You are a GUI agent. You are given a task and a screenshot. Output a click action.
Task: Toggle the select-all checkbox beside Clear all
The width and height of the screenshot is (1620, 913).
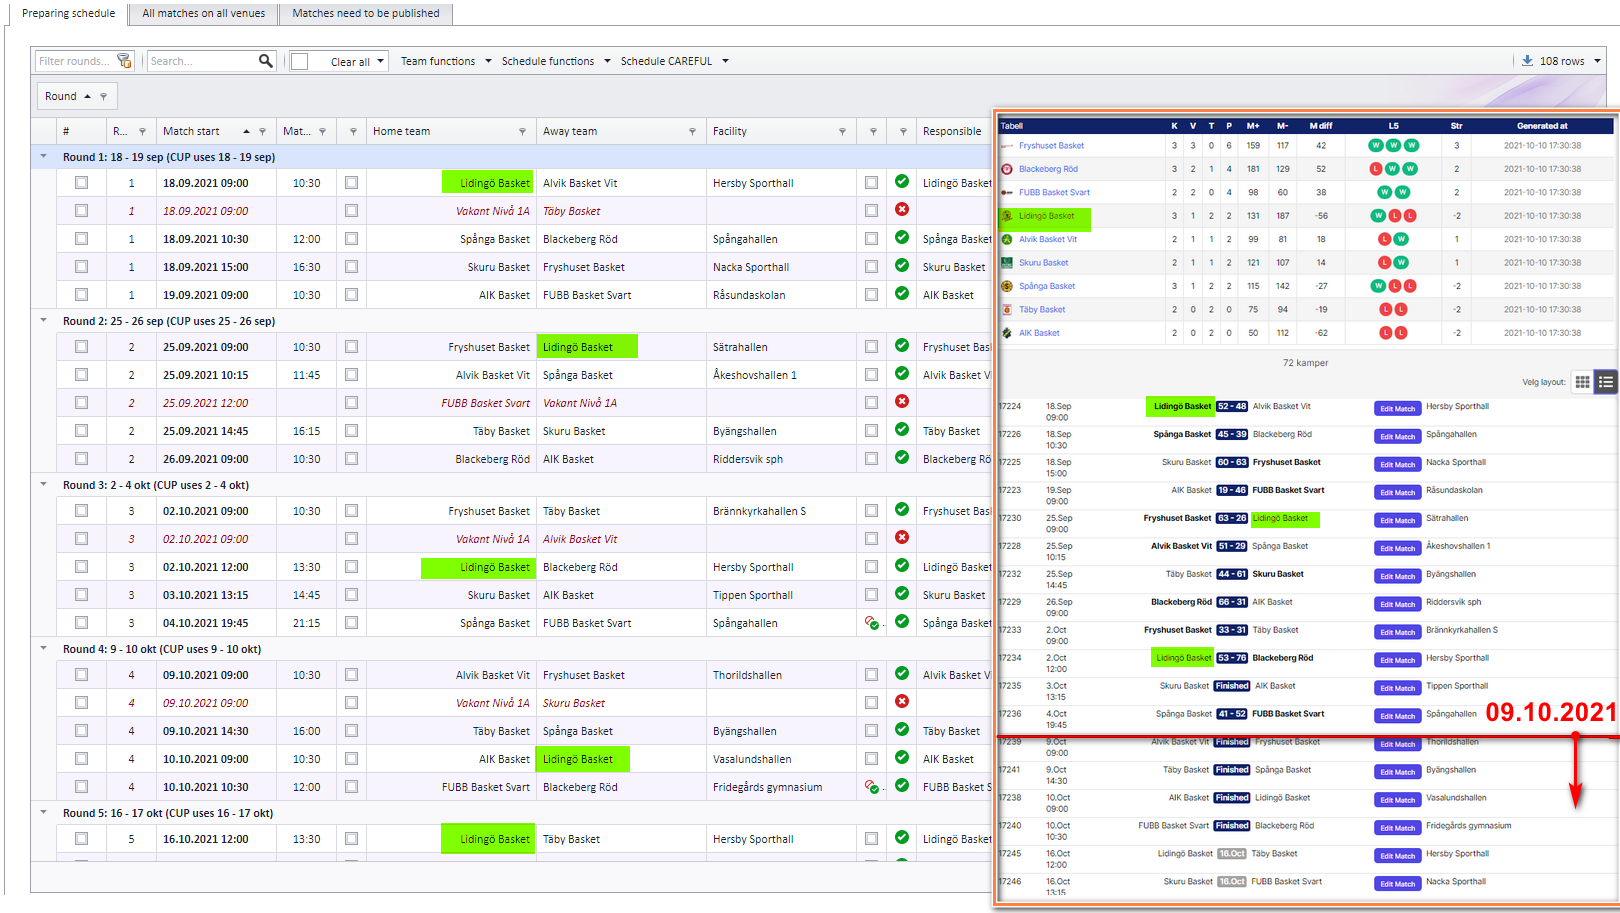[299, 61]
